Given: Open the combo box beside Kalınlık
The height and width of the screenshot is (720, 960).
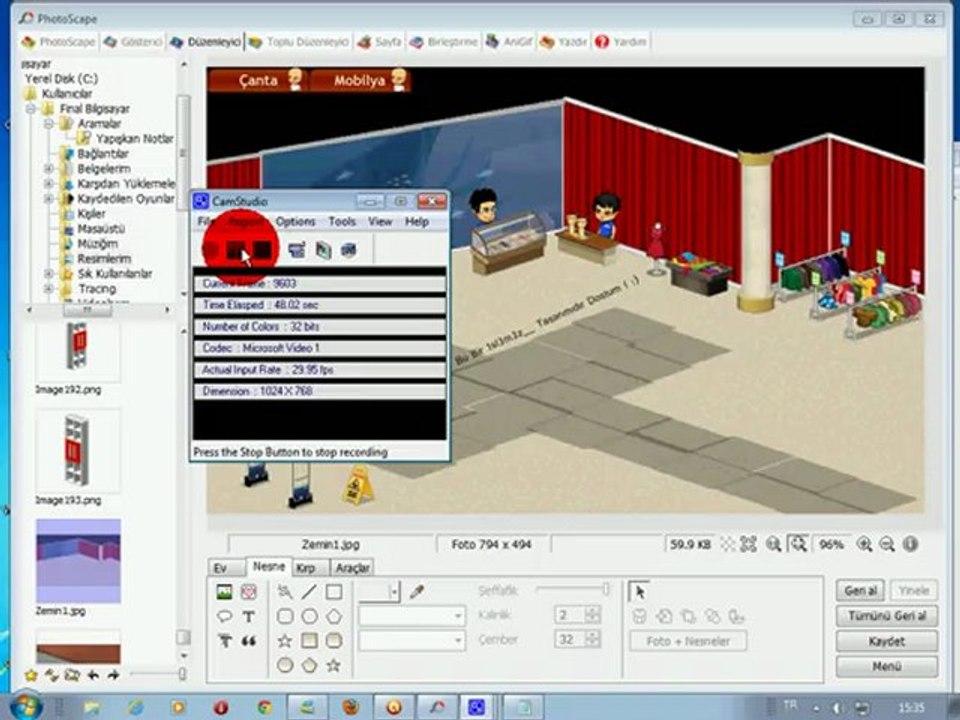Looking at the screenshot, I should [411, 616].
